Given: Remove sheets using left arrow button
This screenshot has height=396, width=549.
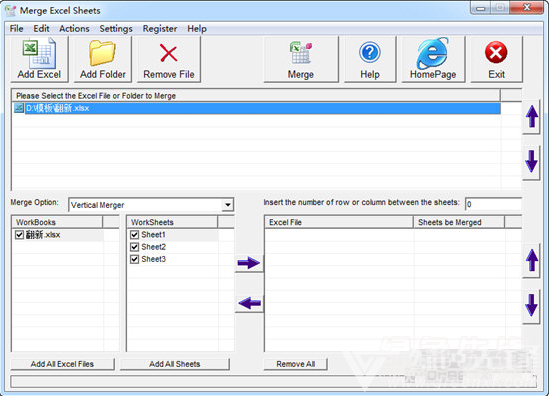Looking at the screenshot, I should pos(249,303).
